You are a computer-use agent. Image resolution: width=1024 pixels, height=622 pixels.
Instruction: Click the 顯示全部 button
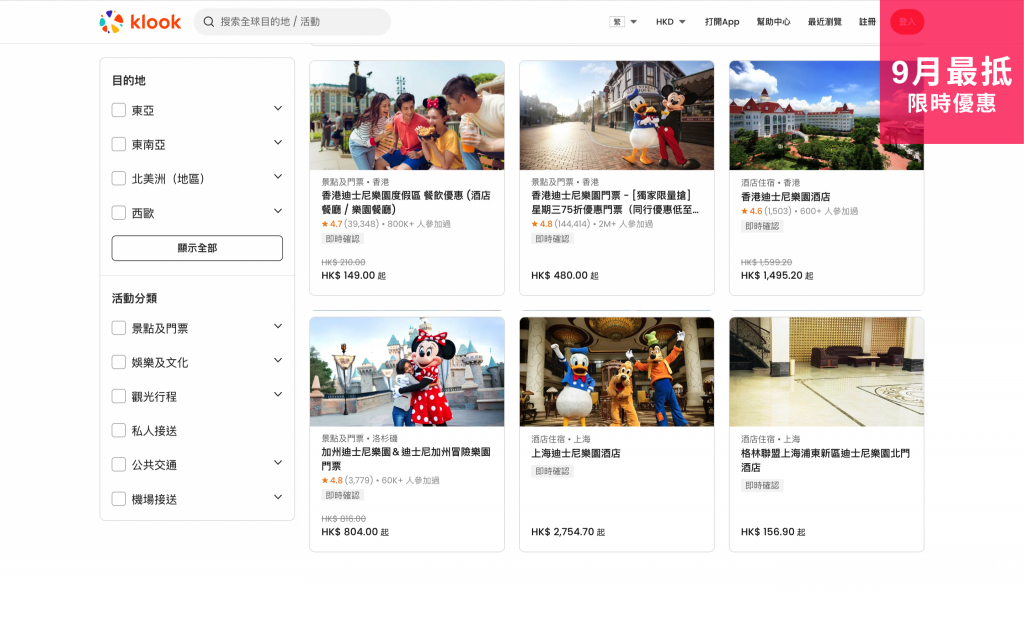pyautogui.click(x=197, y=247)
